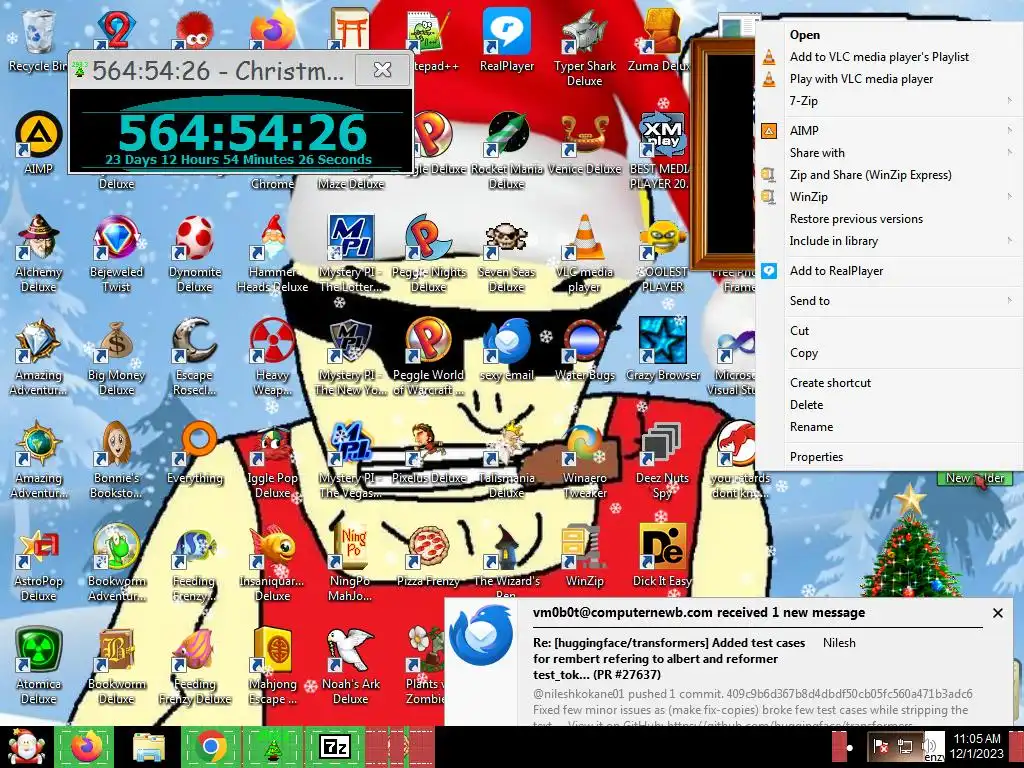Open Google Chrome from the taskbar

[x=210, y=747]
